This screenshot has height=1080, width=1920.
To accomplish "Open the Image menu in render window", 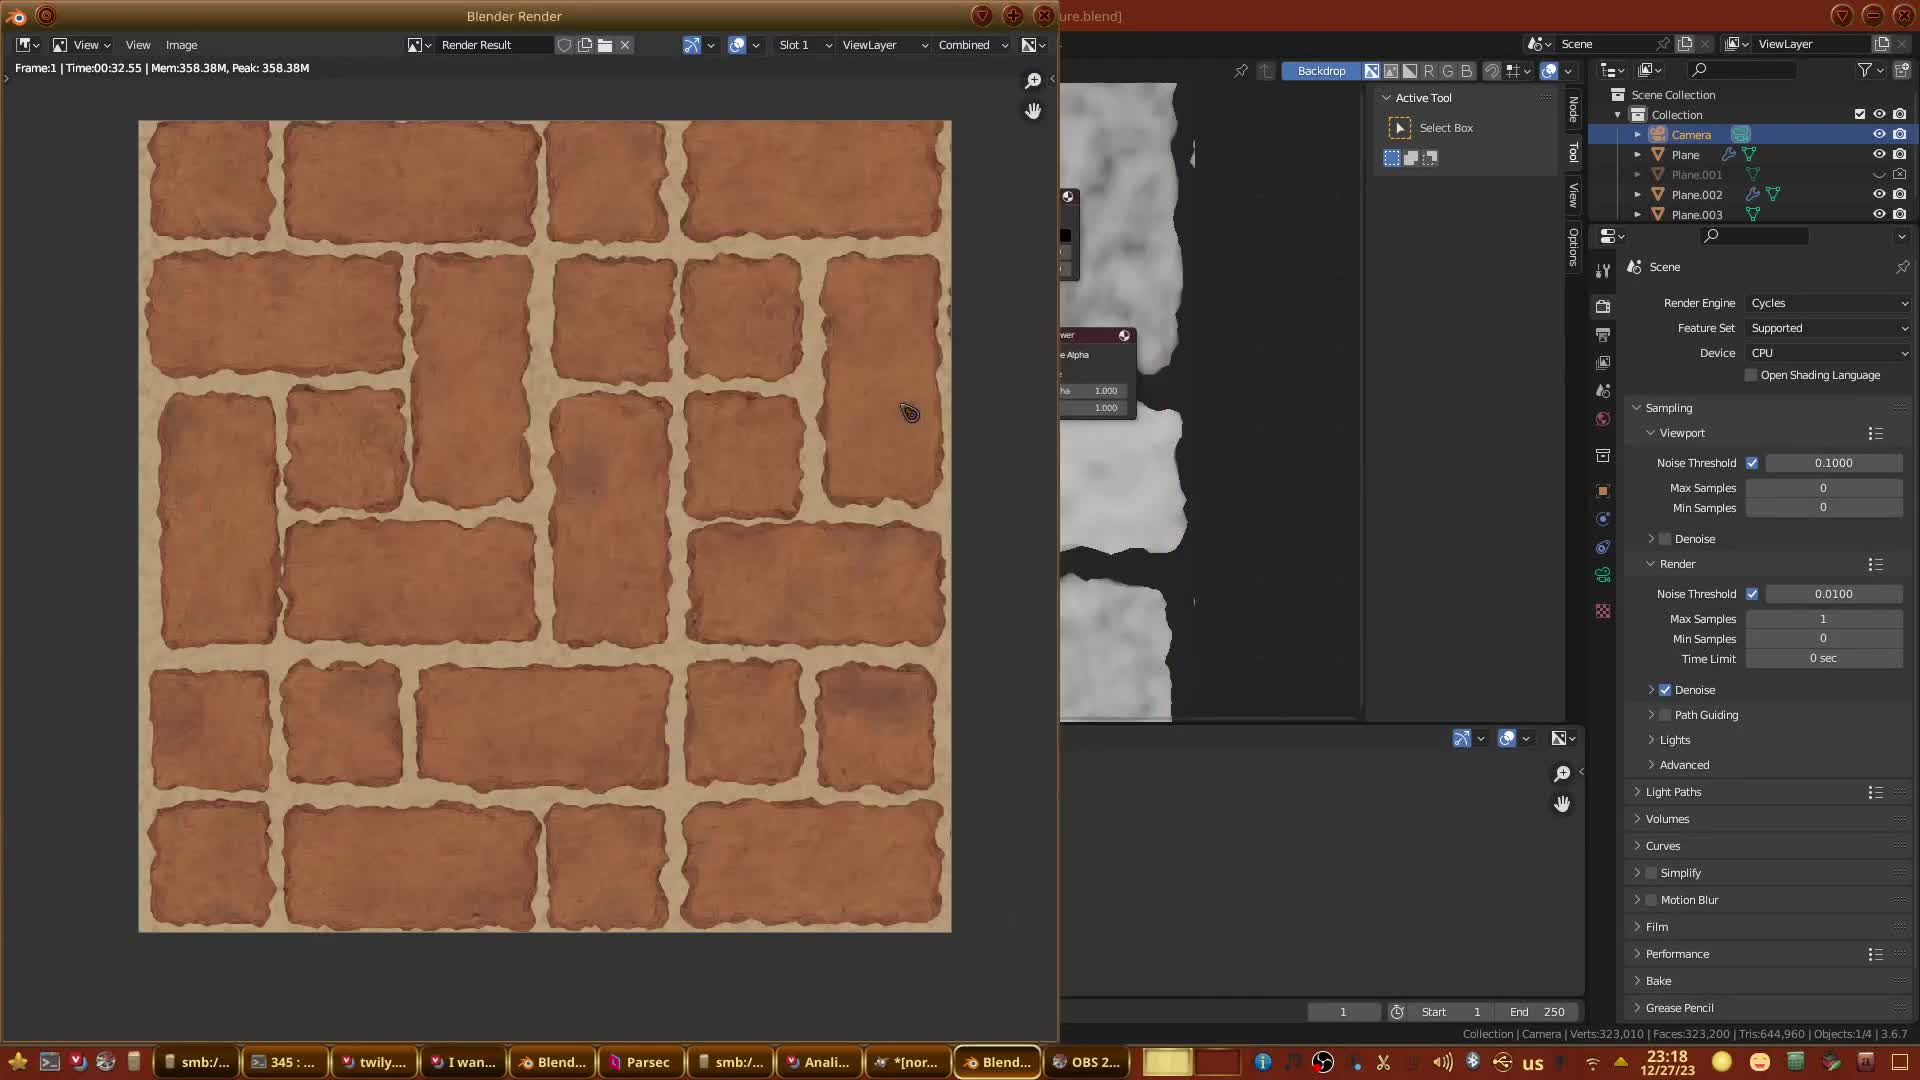I will pyautogui.click(x=181, y=45).
